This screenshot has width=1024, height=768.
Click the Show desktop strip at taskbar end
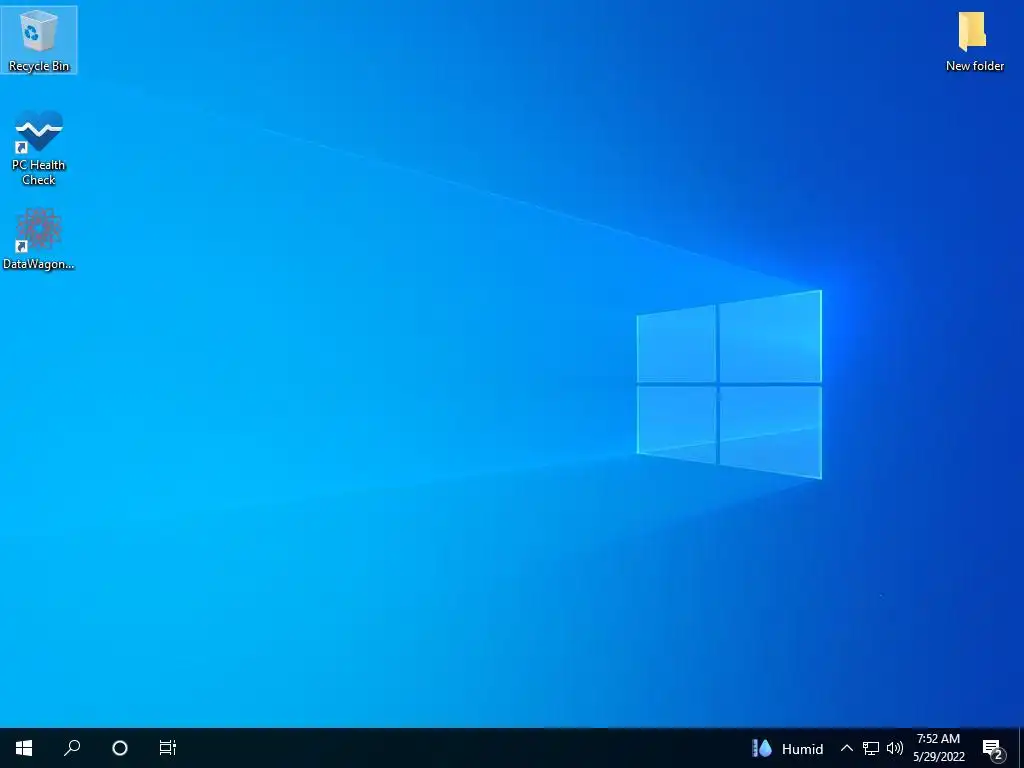point(1021,748)
